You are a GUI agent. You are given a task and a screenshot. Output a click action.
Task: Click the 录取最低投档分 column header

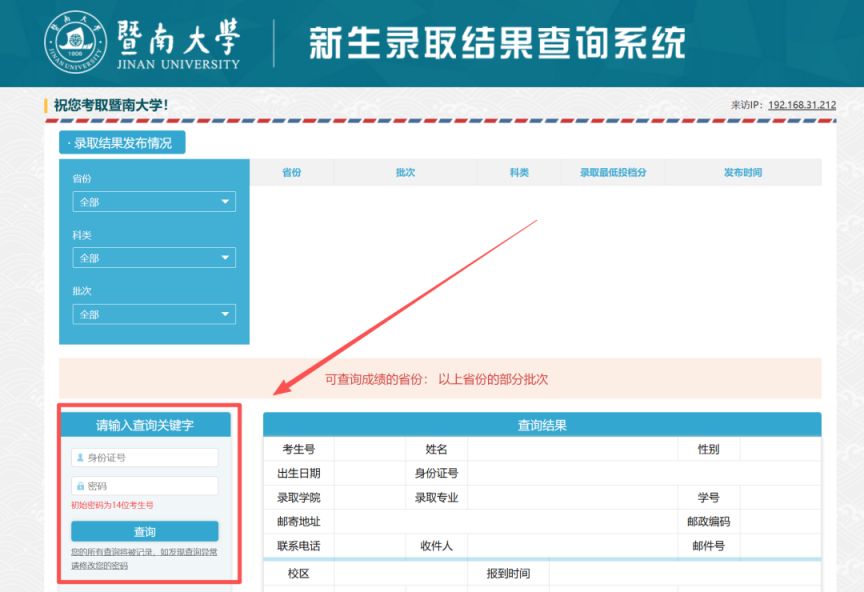click(x=613, y=173)
